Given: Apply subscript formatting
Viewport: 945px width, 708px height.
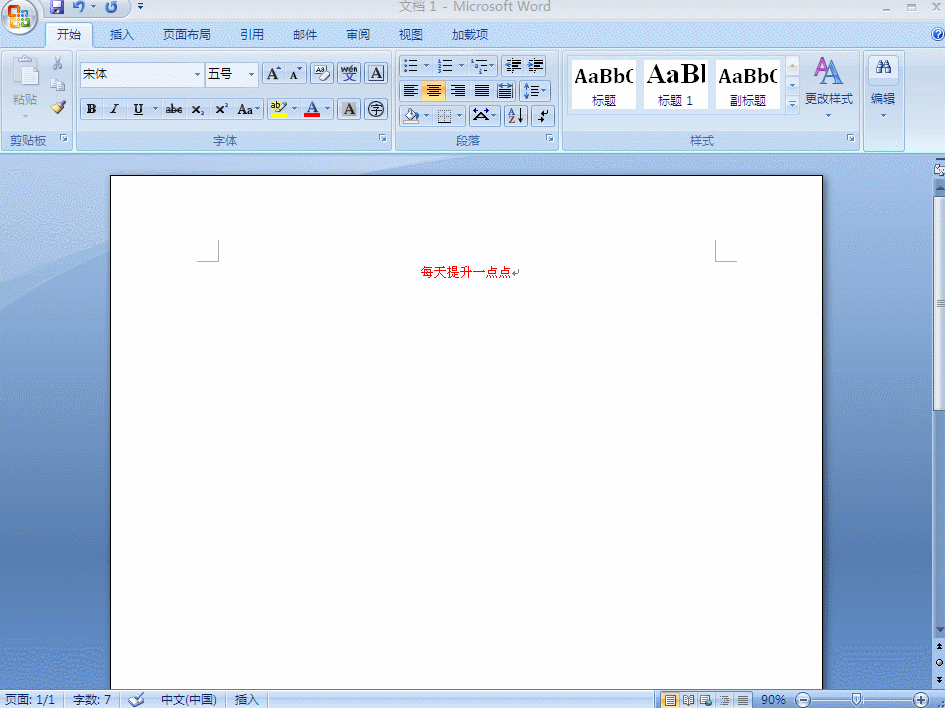Looking at the screenshot, I should (x=198, y=109).
